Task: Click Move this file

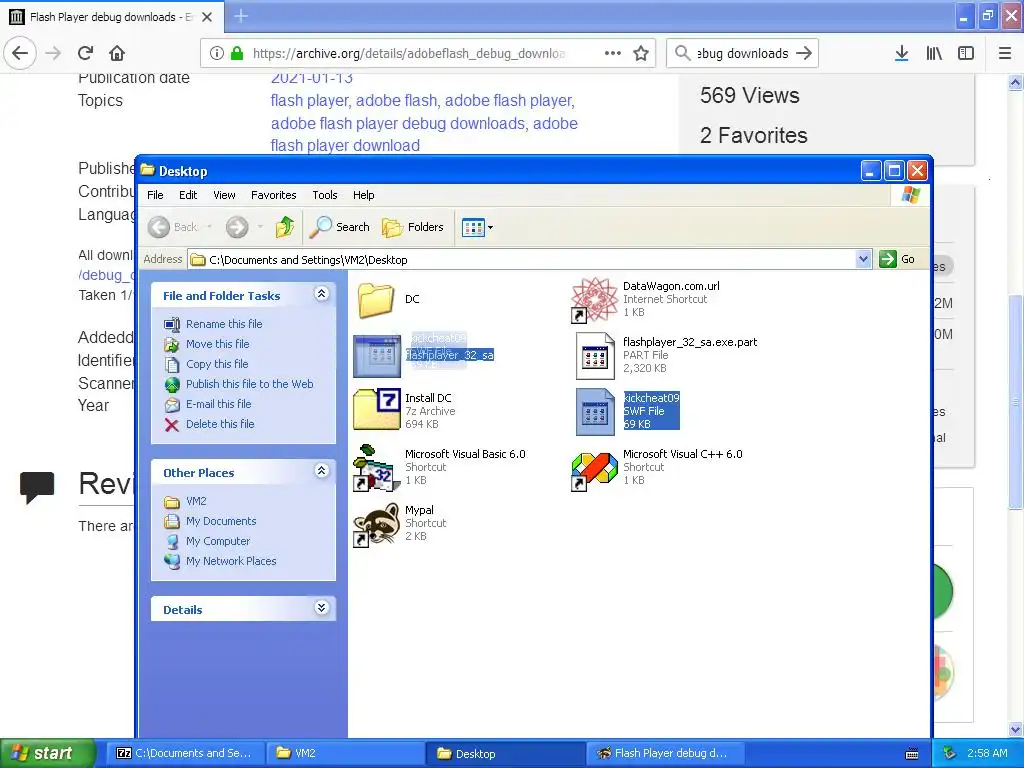Action: click(217, 344)
